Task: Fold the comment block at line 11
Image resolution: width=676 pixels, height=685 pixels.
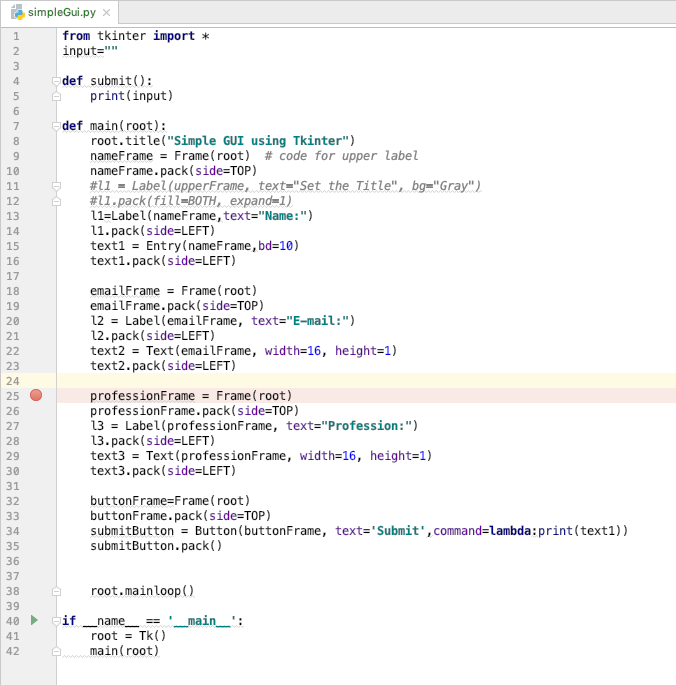Action: click(x=56, y=186)
